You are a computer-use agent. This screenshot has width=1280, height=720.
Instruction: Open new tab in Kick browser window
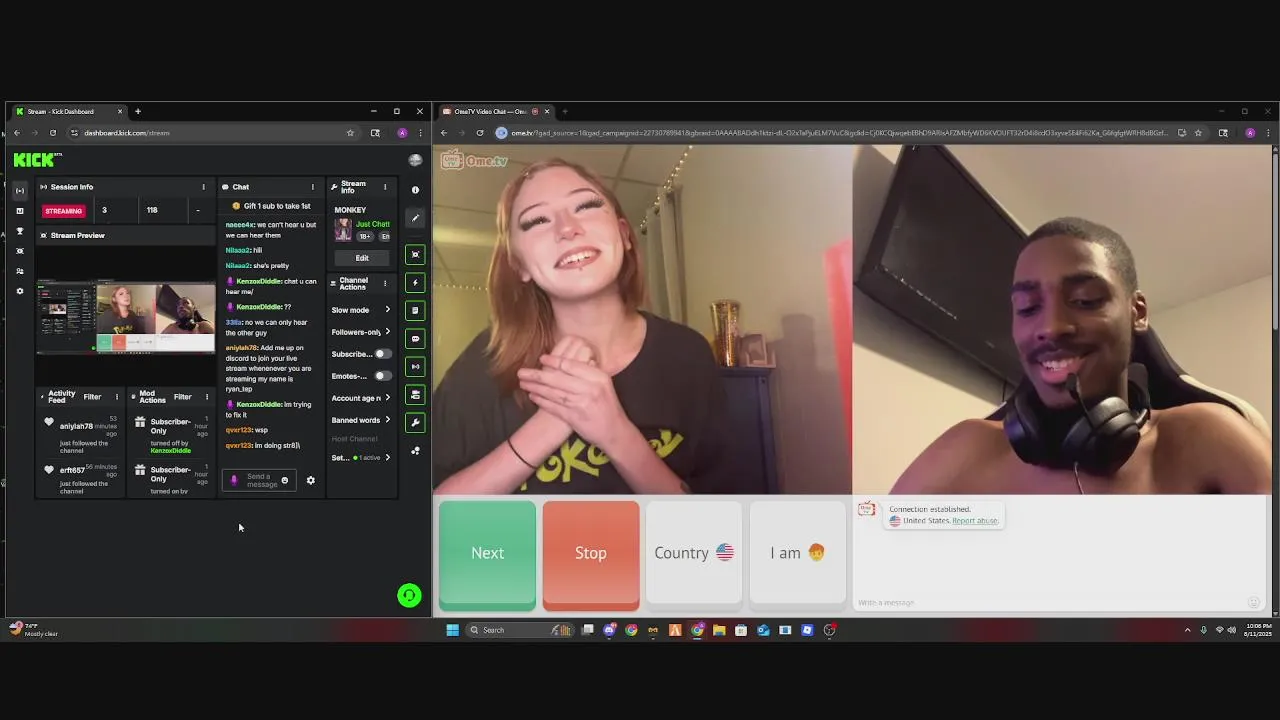click(138, 111)
